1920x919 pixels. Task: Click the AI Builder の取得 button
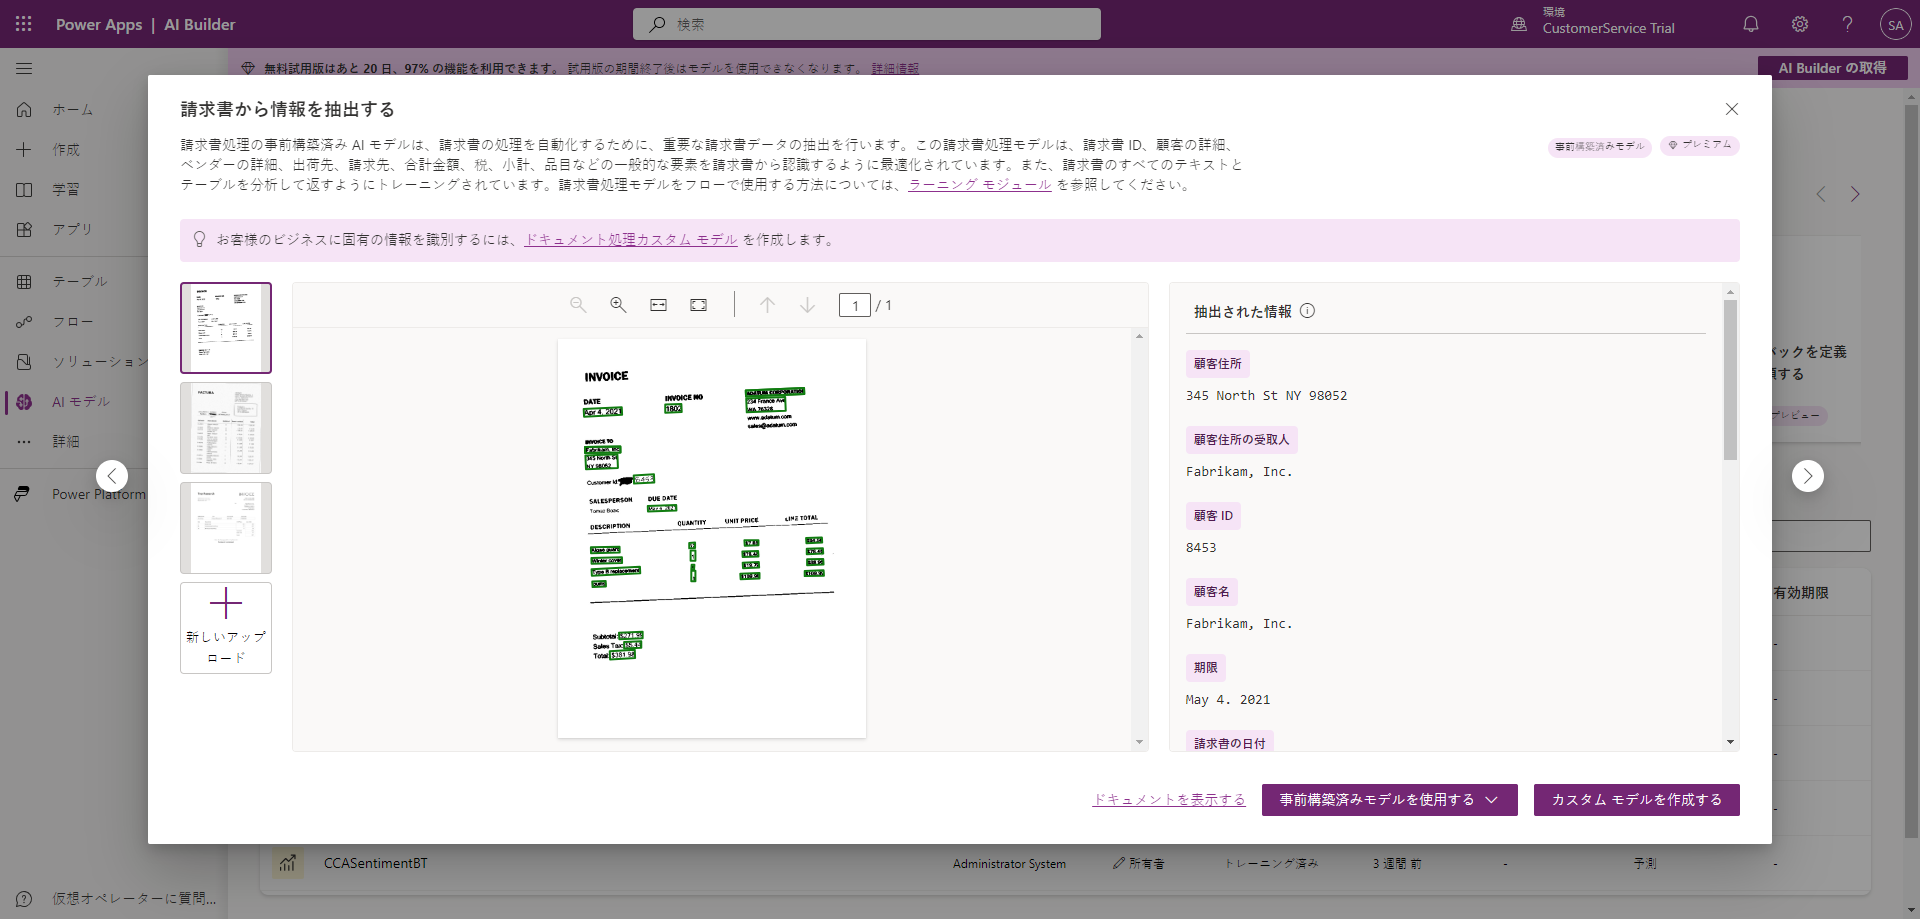1833,68
